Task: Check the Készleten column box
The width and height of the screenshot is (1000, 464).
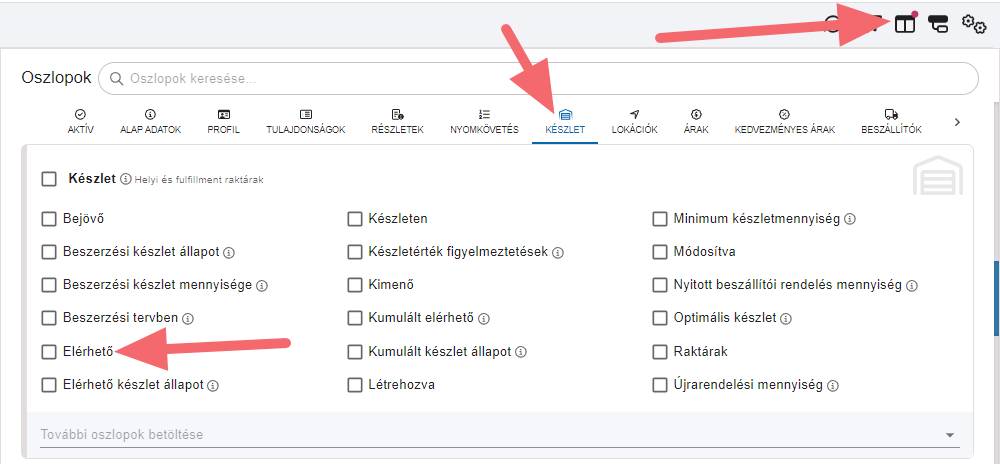Action: [x=355, y=218]
